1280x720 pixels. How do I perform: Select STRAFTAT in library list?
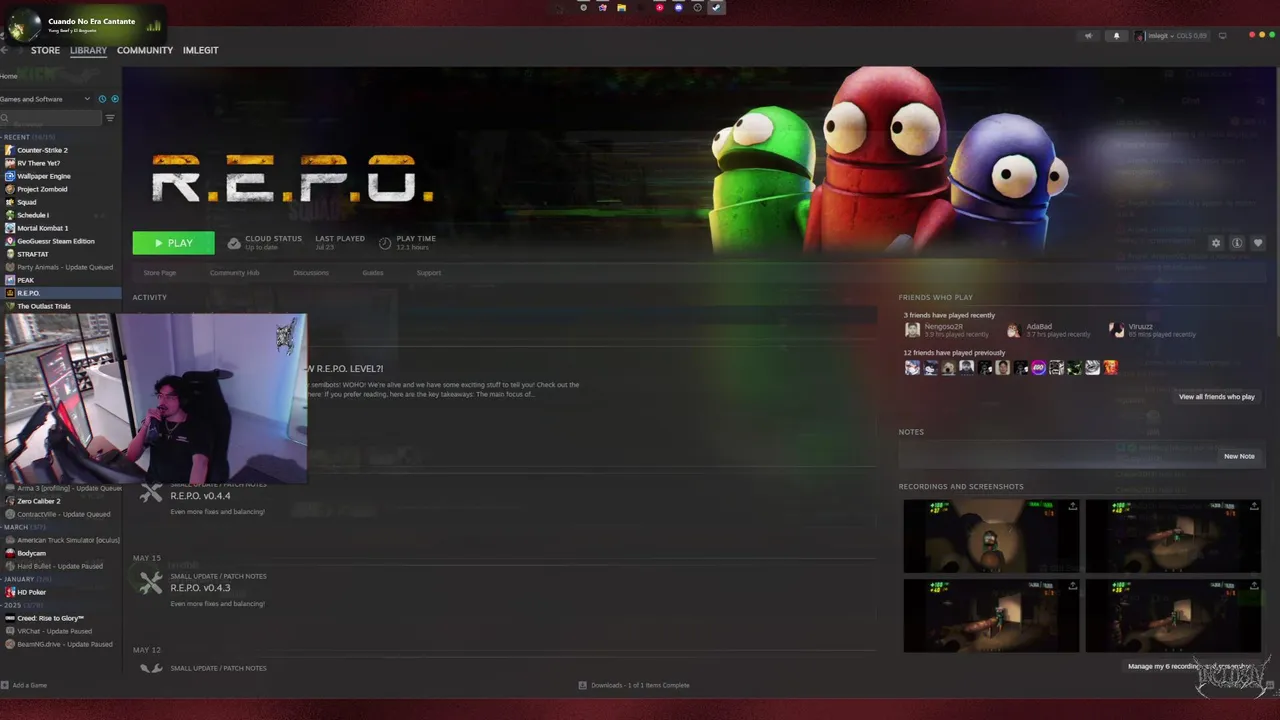[x=33, y=254]
